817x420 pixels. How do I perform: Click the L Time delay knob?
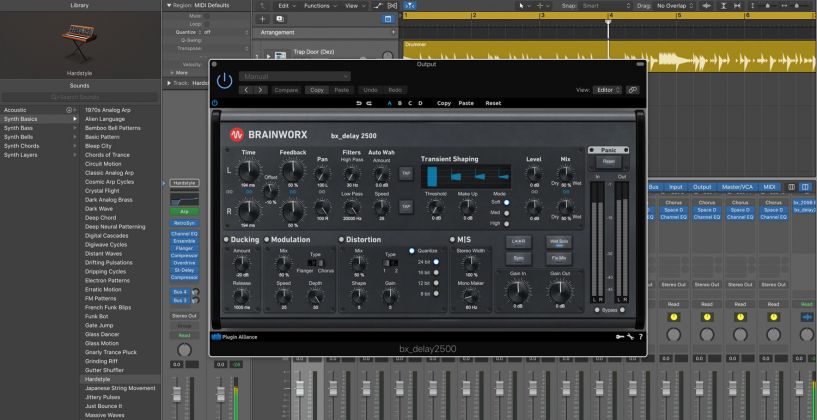[249, 171]
